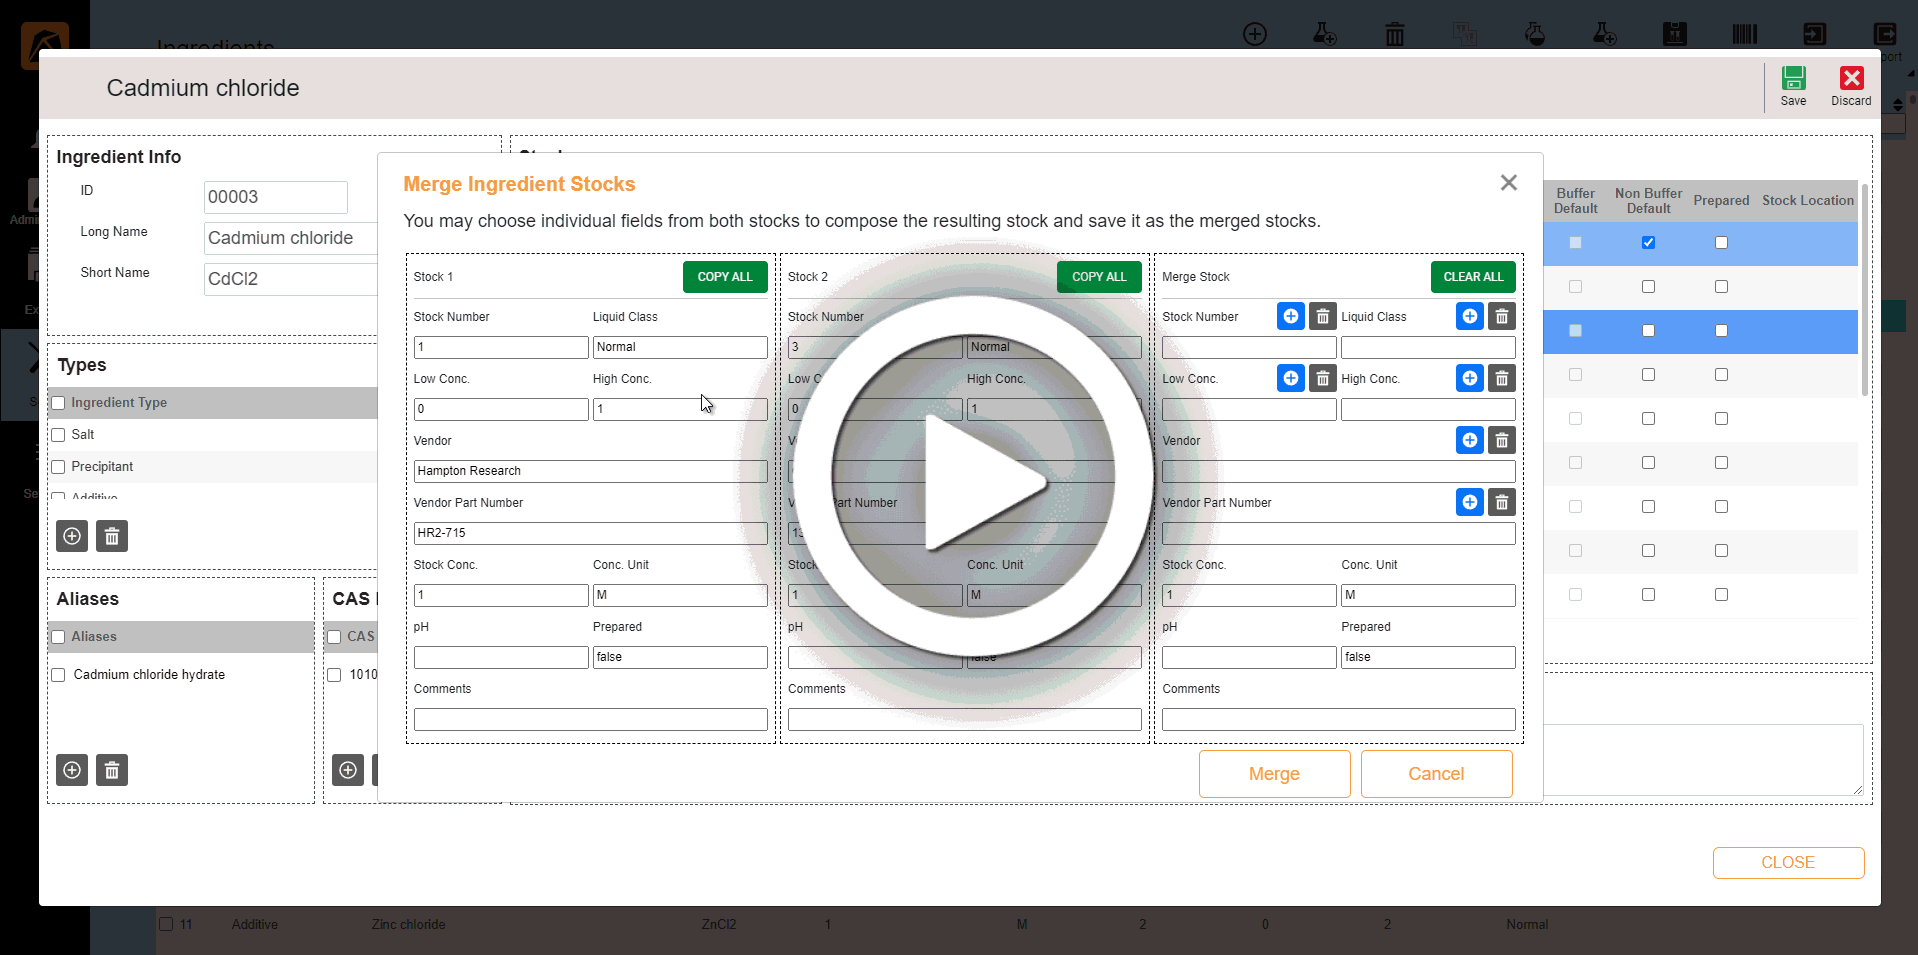Add Vendor to merge stock
The width and height of the screenshot is (1918, 955).
click(x=1469, y=441)
